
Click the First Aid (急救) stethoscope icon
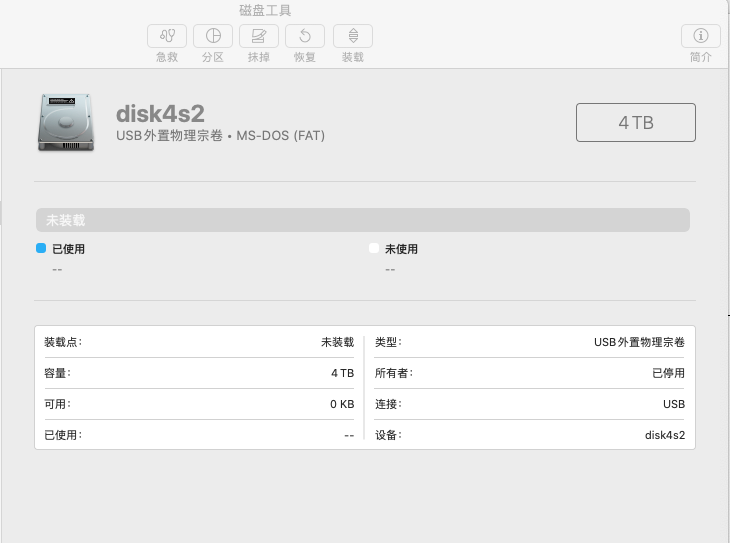coord(167,36)
